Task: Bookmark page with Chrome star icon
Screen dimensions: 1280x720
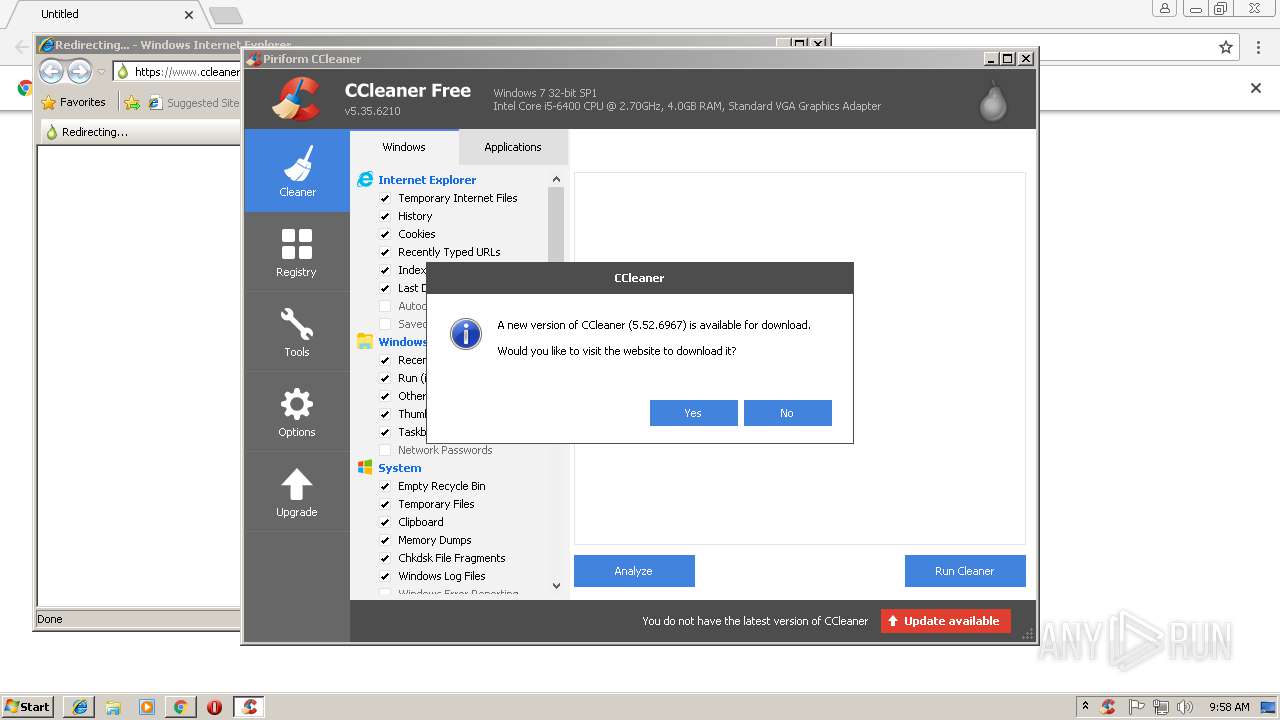Action: click(1226, 47)
